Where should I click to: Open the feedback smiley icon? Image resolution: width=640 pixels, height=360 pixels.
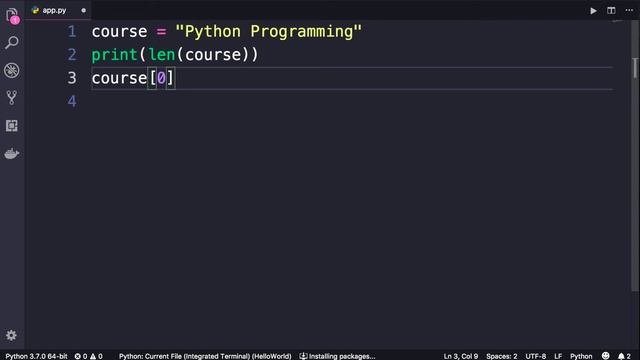605,356
